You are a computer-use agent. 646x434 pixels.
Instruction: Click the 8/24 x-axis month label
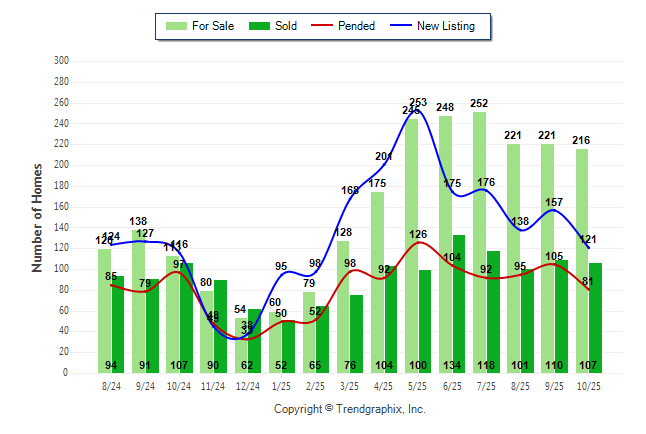[111, 385]
